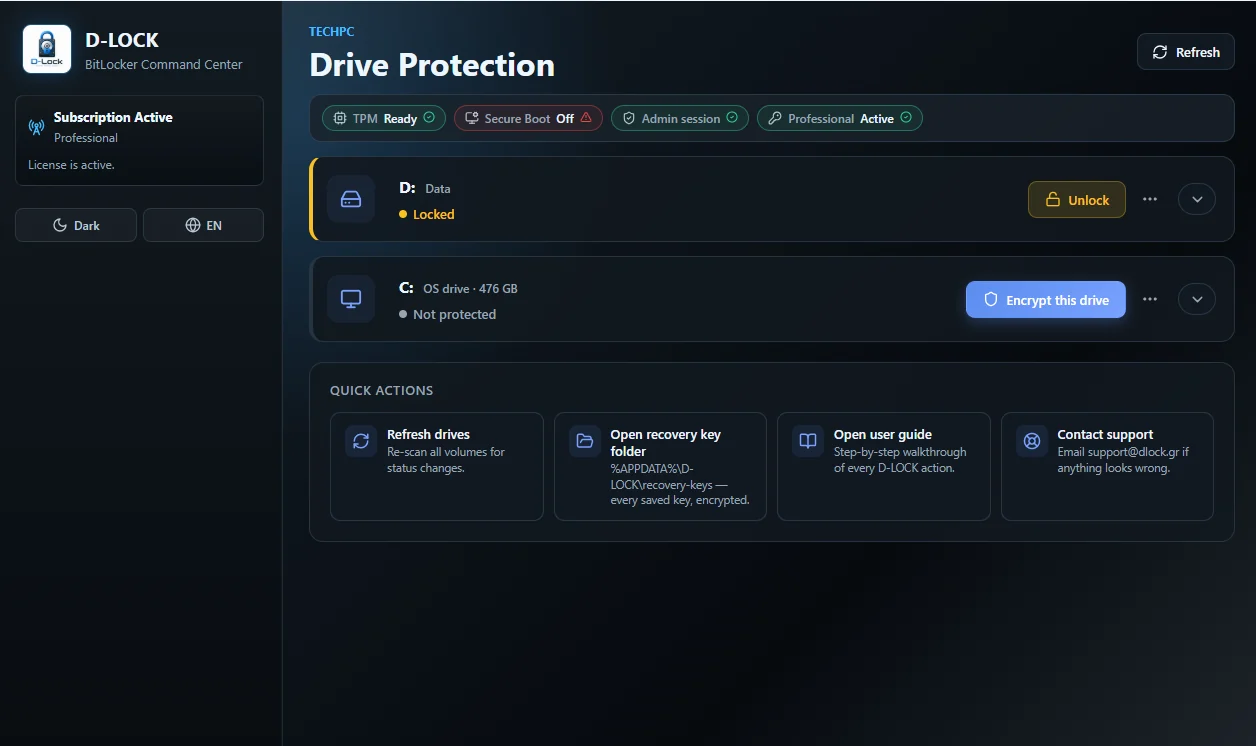
Task: Expand the C: OS drive details
Action: point(1197,299)
